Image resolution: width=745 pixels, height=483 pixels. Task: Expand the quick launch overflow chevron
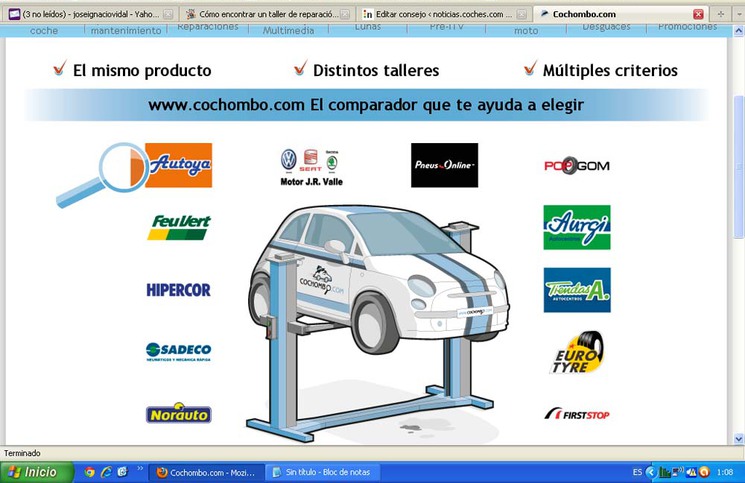140,469
